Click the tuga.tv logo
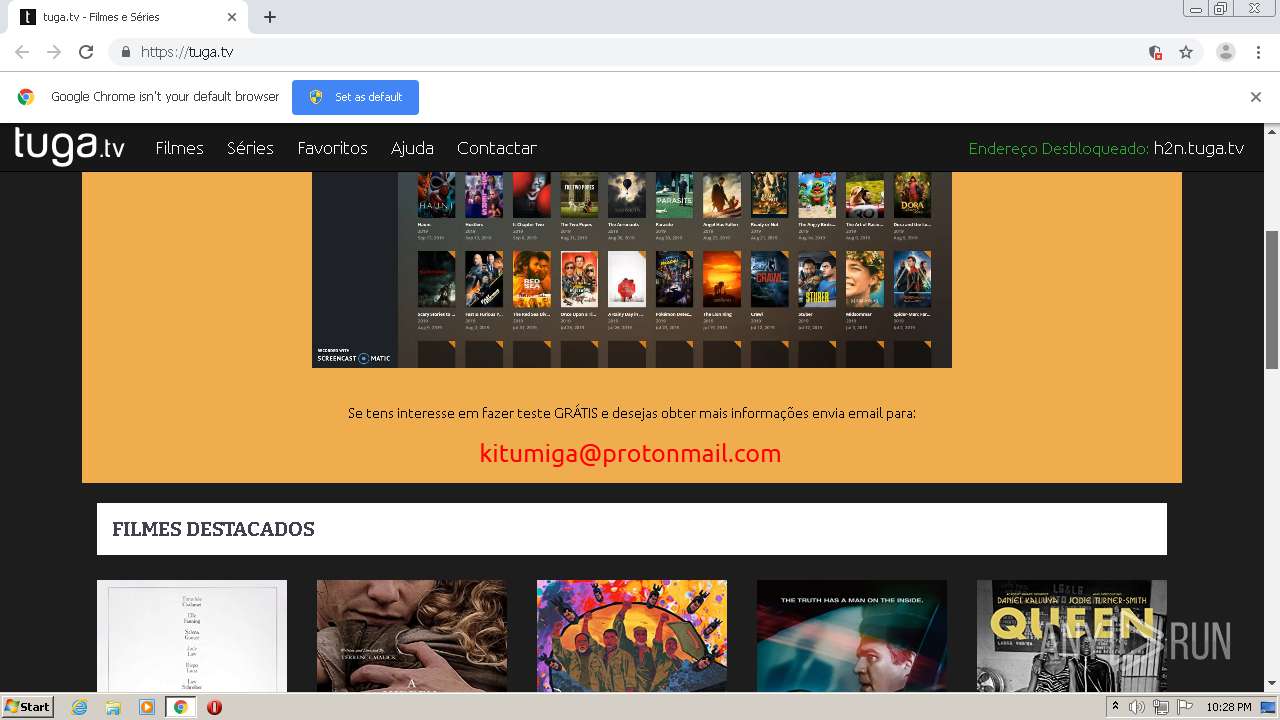1280x720 pixels. point(70,147)
